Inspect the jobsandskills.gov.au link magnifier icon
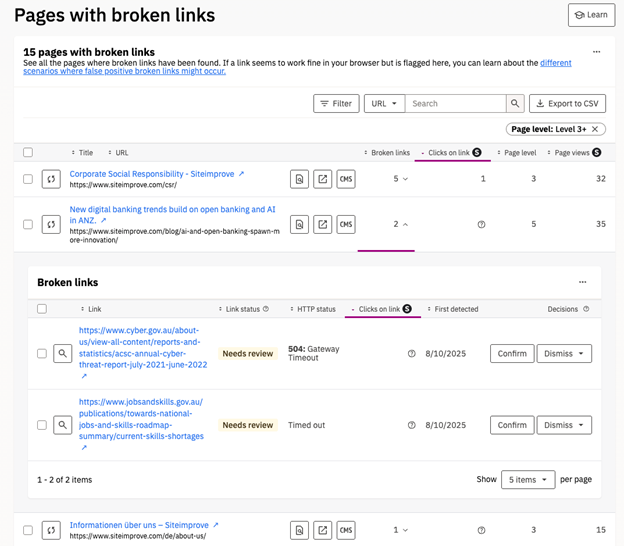 pyautogui.click(x=62, y=425)
